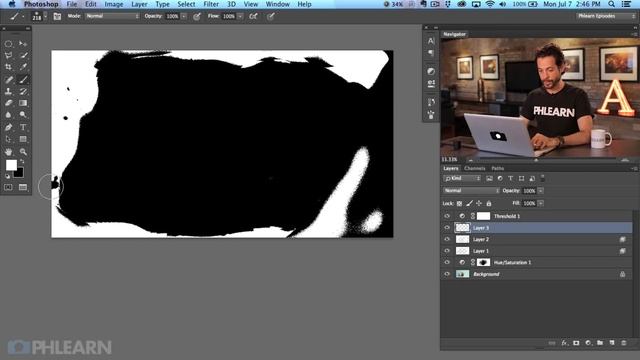Select the Type tool
640x360 pixels.
tap(23, 127)
